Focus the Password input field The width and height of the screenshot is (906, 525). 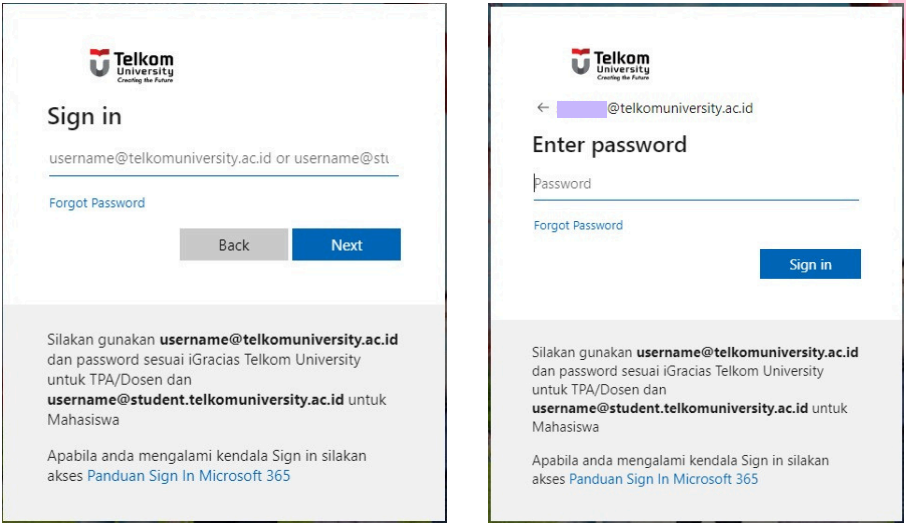pos(694,184)
